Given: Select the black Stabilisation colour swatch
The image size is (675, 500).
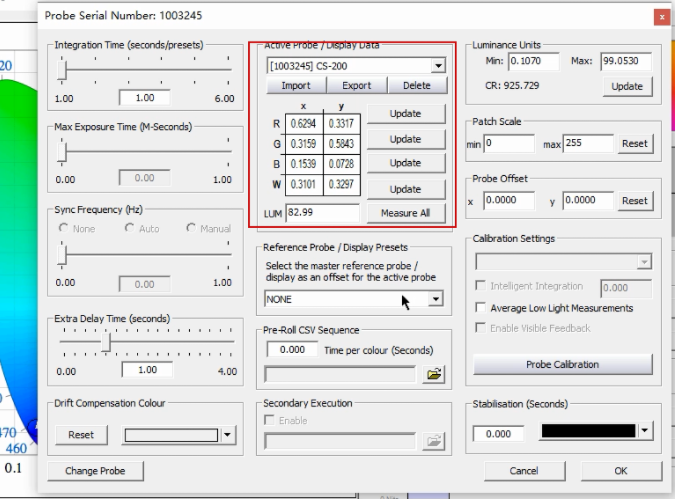Looking at the screenshot, I should 586,431.
